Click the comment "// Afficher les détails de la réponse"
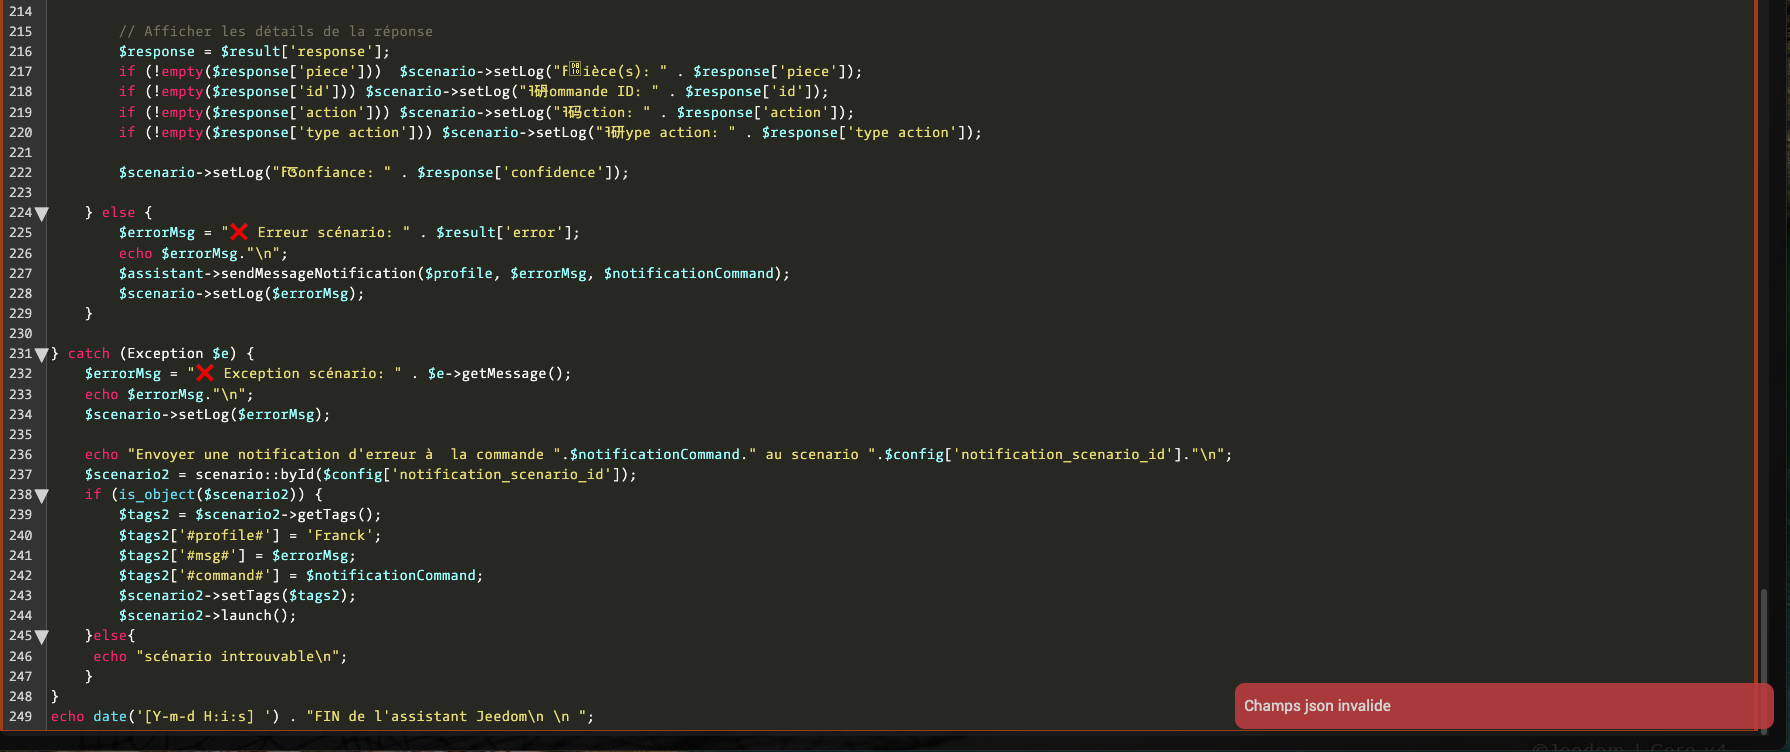 pyautogui.click(x=276, y=31)
